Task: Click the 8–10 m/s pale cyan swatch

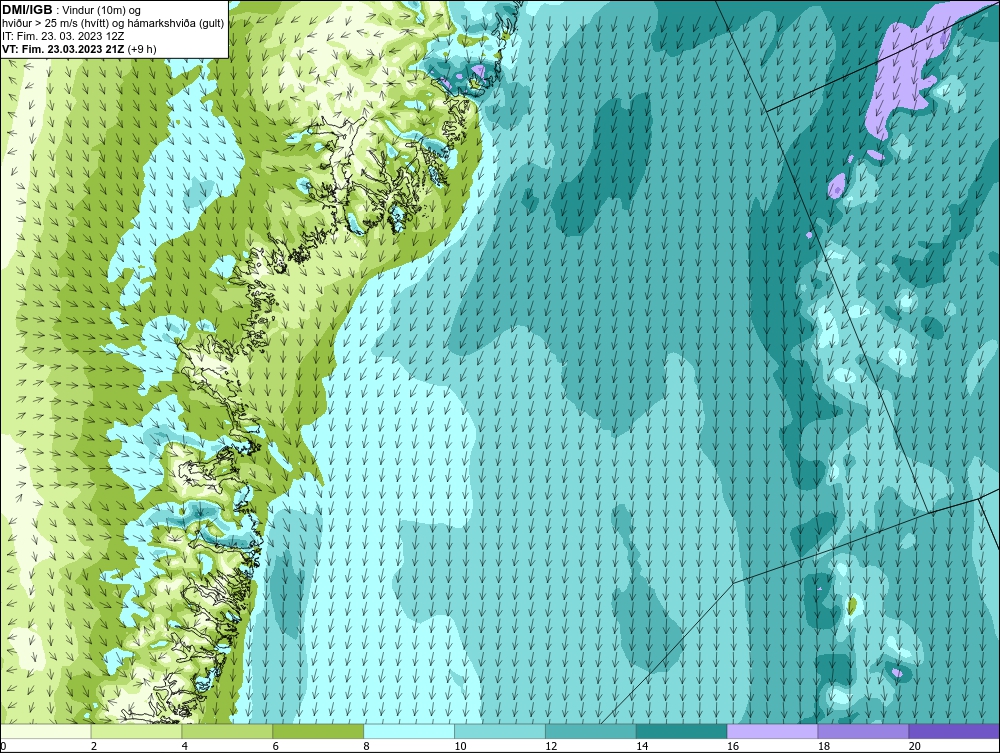Action: (x=409, y=731)
